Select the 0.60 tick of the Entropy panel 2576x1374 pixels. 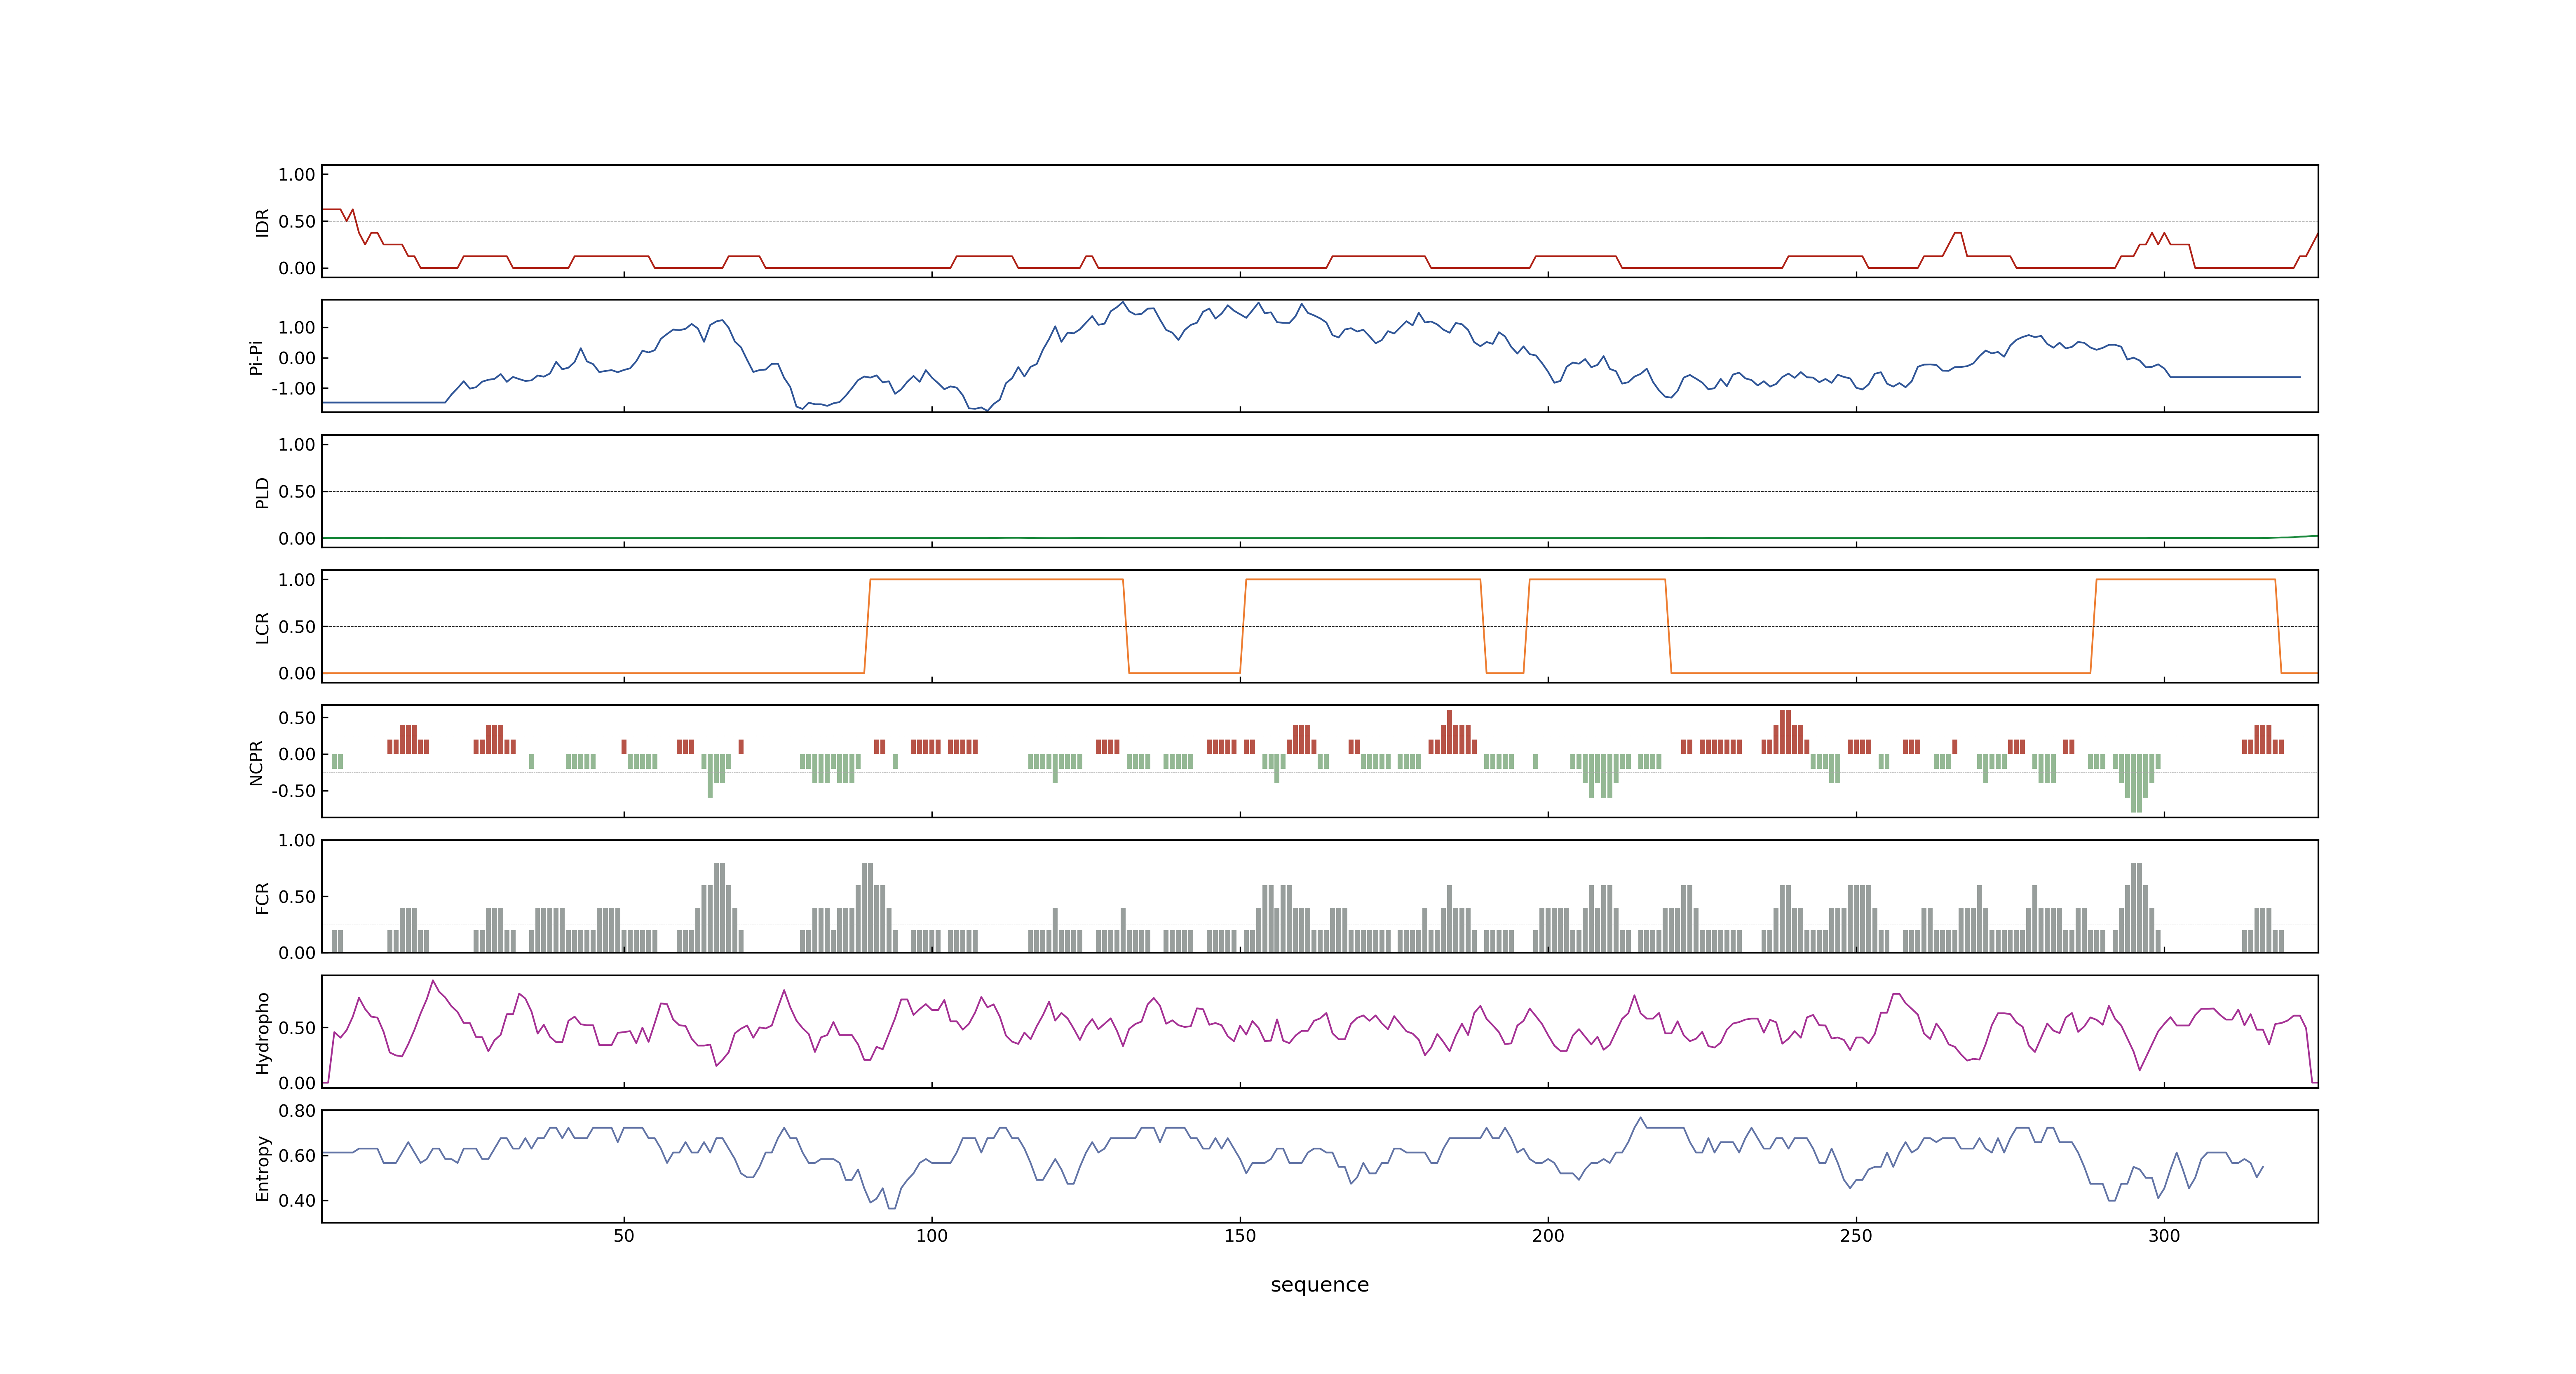(297, 1156)
